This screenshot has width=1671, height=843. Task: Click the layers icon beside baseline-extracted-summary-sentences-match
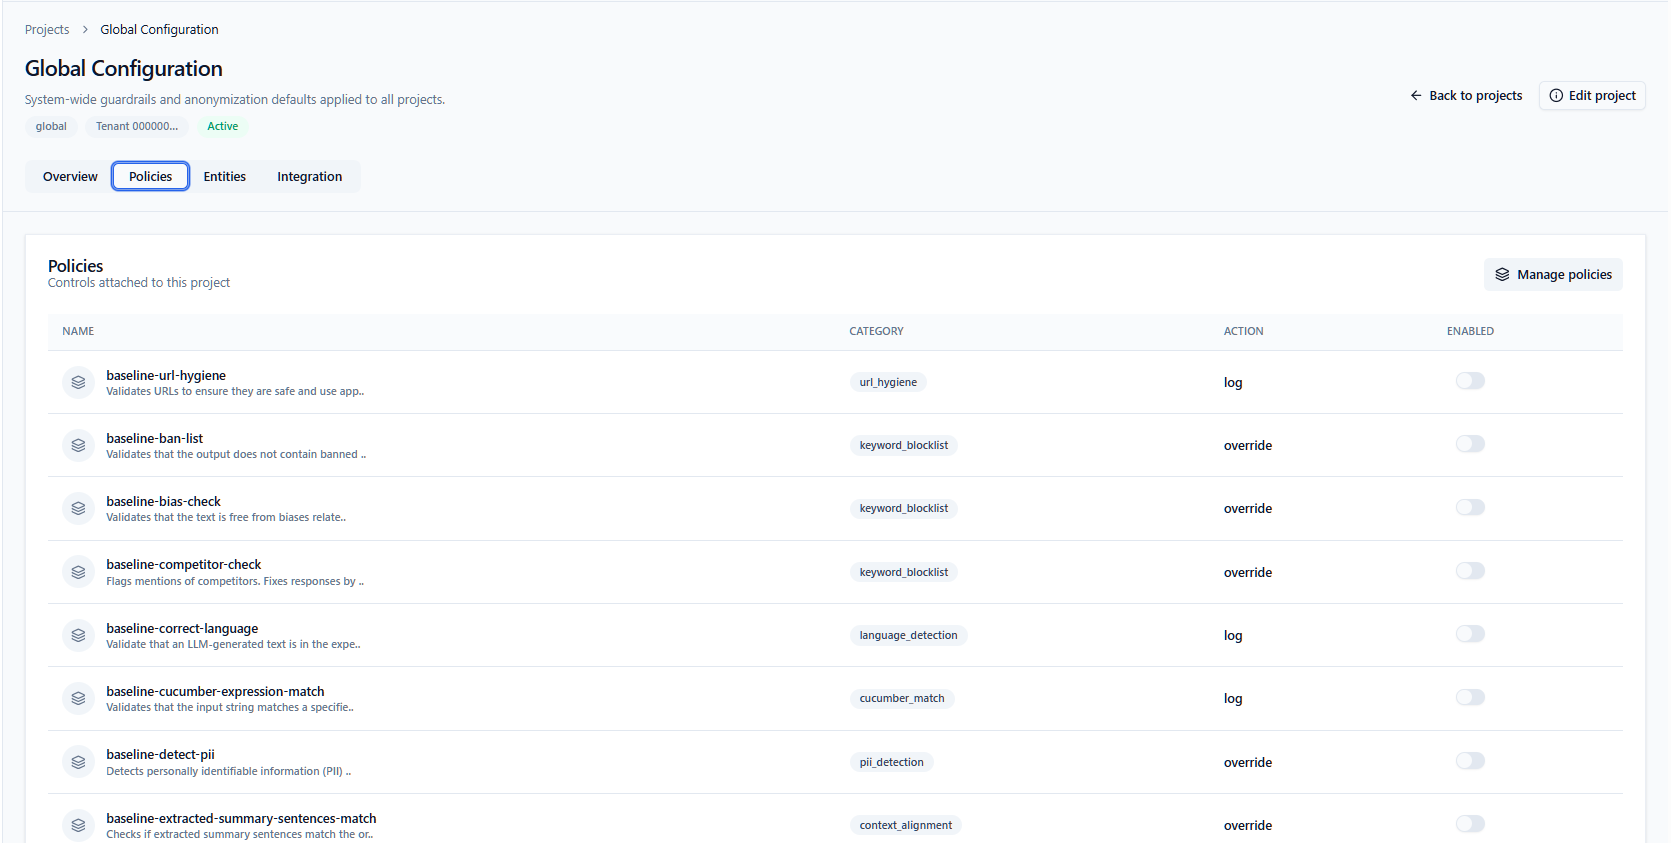pos(78,825)
